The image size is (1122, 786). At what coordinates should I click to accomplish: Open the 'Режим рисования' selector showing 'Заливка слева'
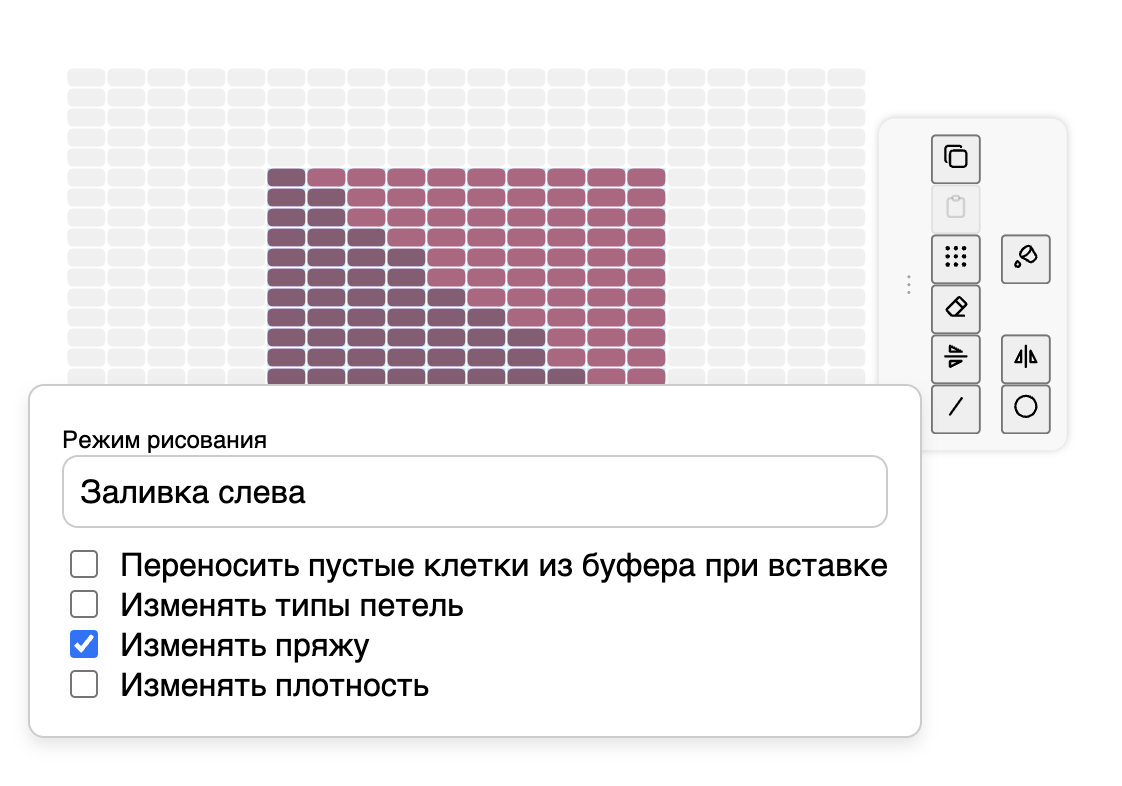click(475, 491)
